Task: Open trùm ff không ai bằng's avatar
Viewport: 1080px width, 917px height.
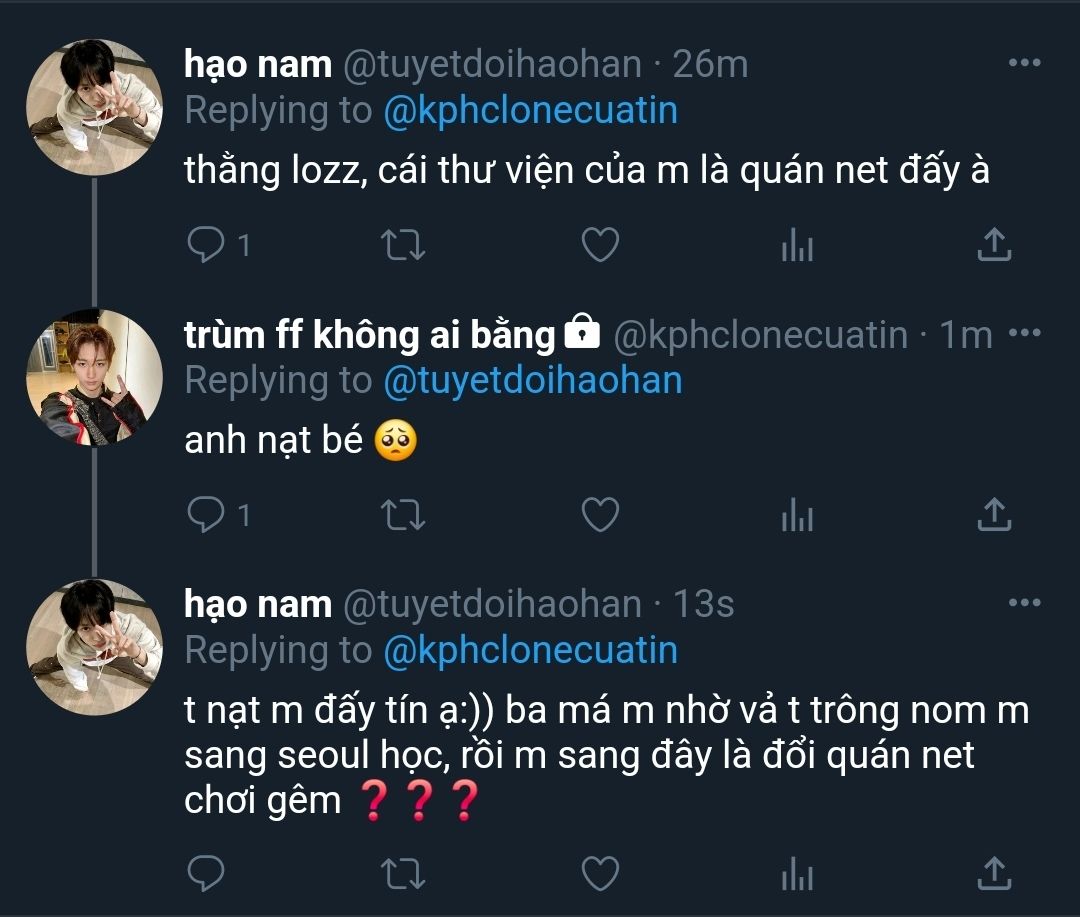Action: tap(94, 378)
